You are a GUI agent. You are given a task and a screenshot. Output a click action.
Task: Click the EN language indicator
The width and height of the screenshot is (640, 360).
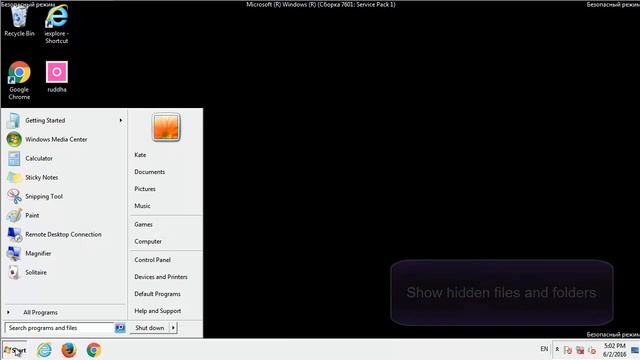coord(544,349)
